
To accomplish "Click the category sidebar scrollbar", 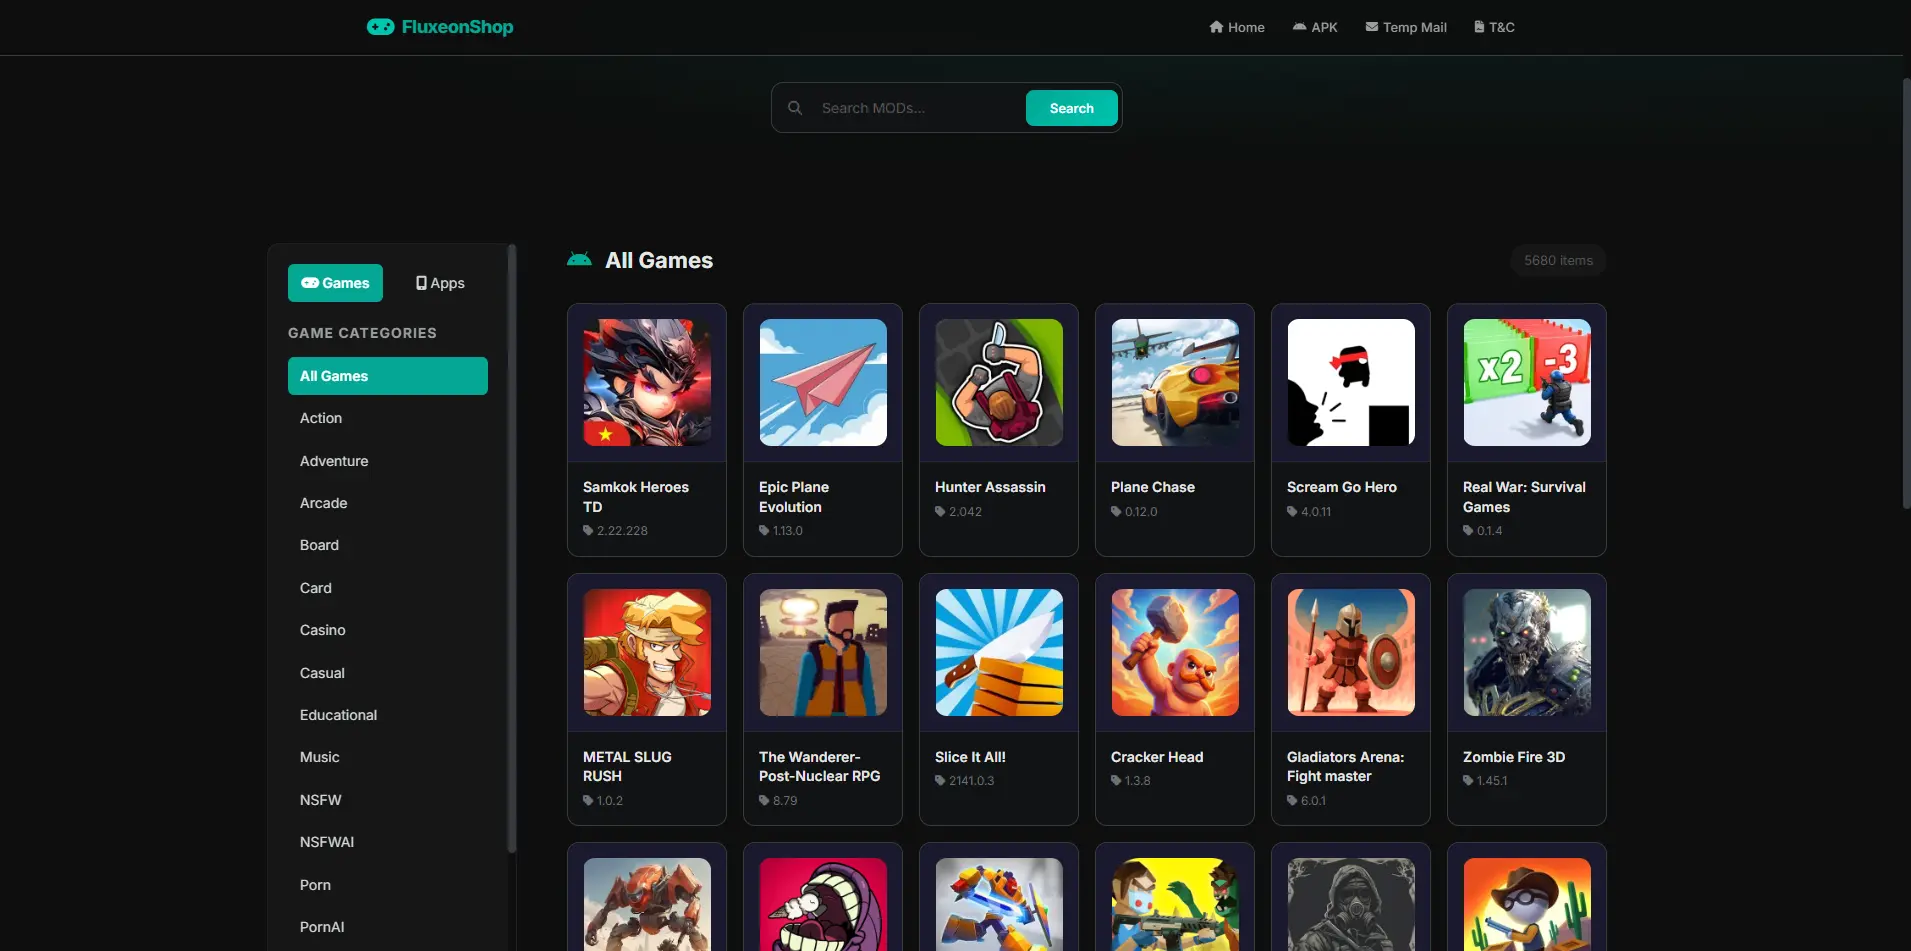I will (512, 549).
